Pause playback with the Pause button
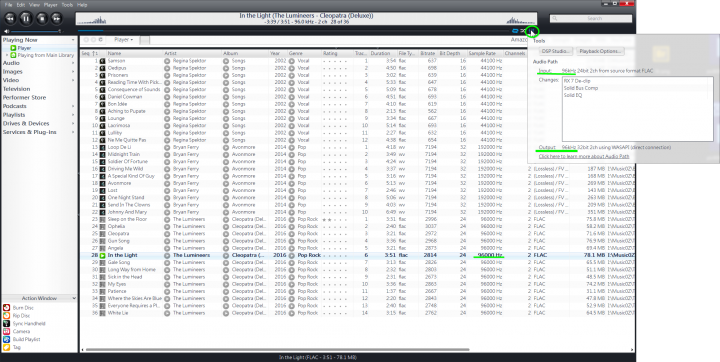This screenshot has height=362, width=720. point(26,18)
